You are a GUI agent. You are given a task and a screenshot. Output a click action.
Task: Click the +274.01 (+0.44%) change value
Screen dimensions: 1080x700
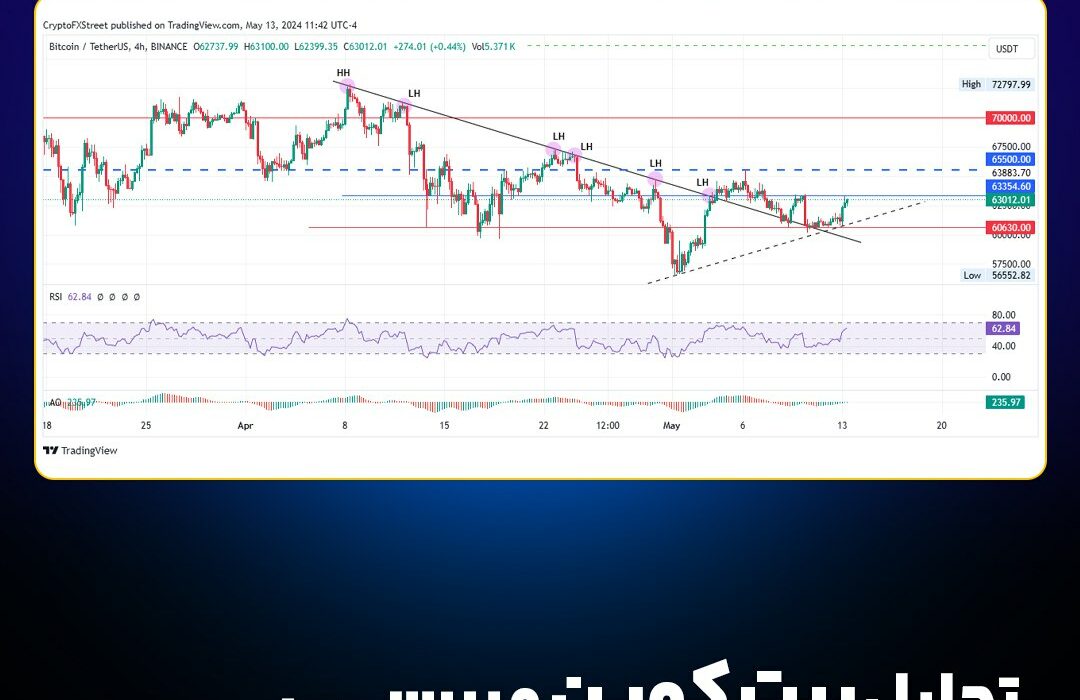point(429,47)
